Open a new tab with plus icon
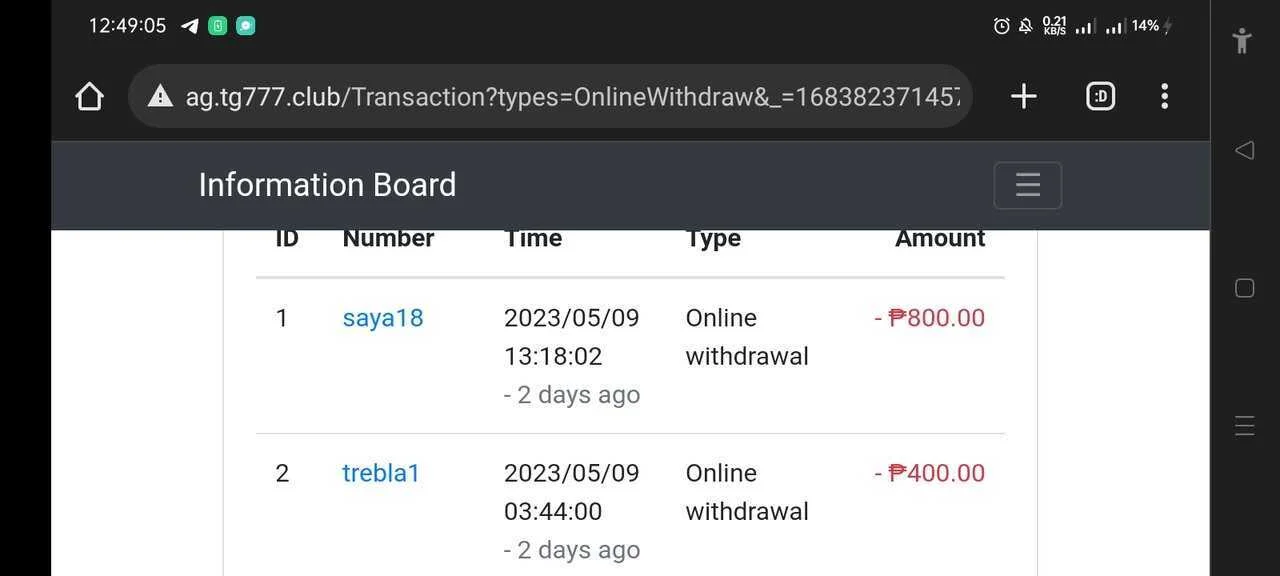1280x576 pixels. coord(1023,96)
